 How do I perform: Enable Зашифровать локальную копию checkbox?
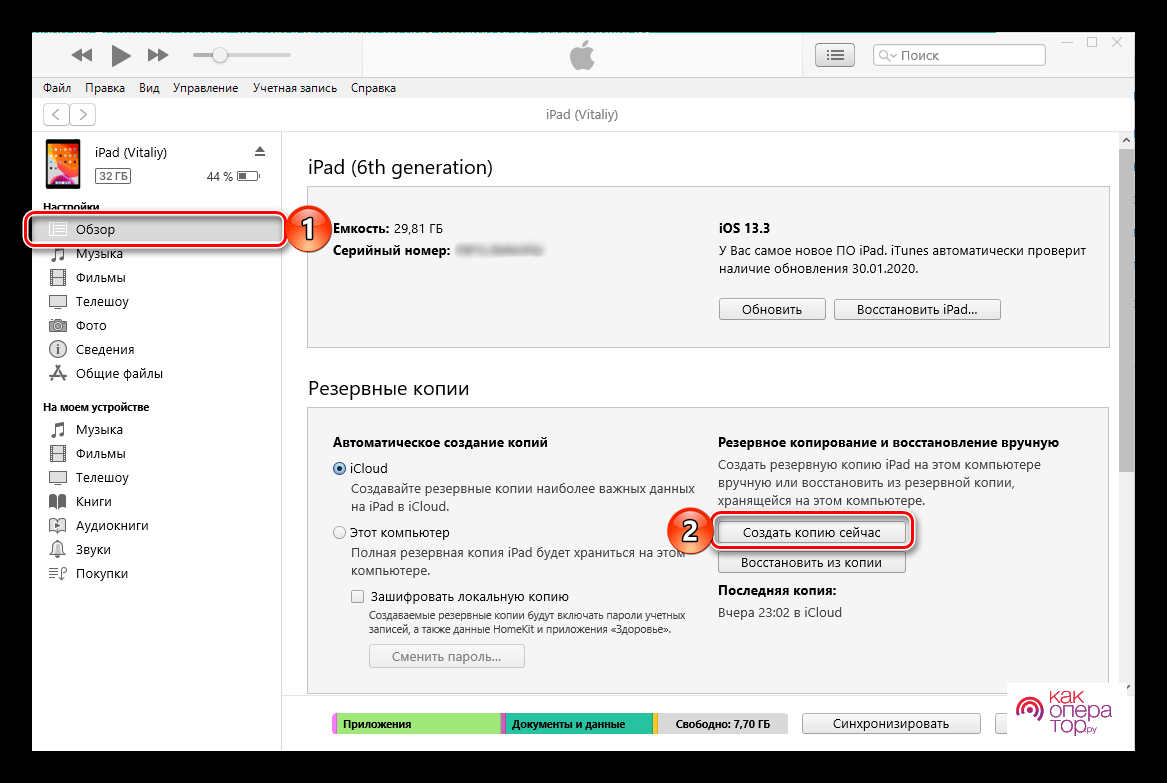tap(358, 596)
